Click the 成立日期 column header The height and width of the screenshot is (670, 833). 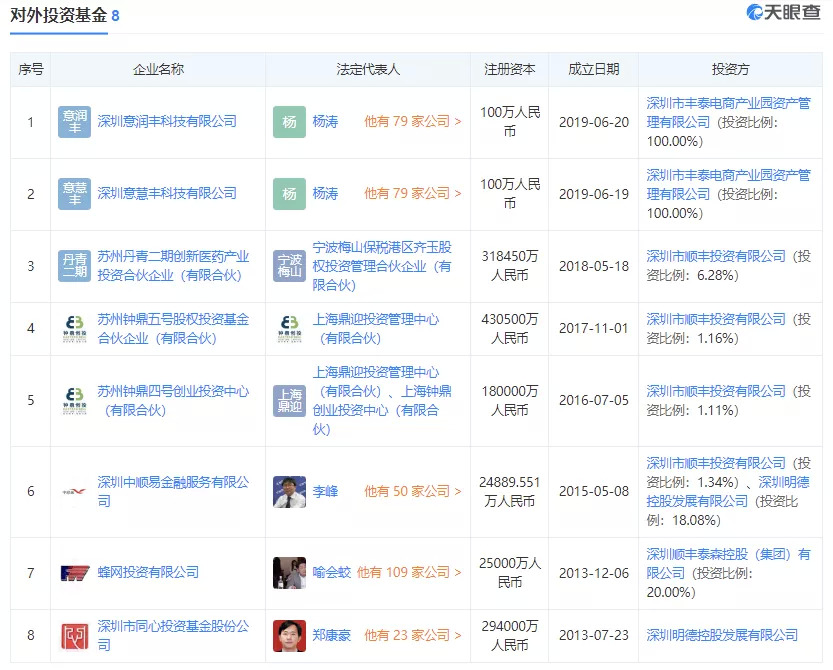point(593,69)
